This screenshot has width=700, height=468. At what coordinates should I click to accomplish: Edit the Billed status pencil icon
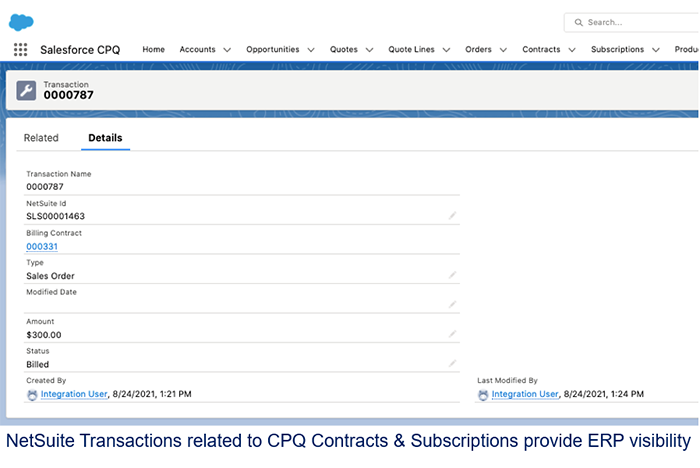[x=452, y=364]
